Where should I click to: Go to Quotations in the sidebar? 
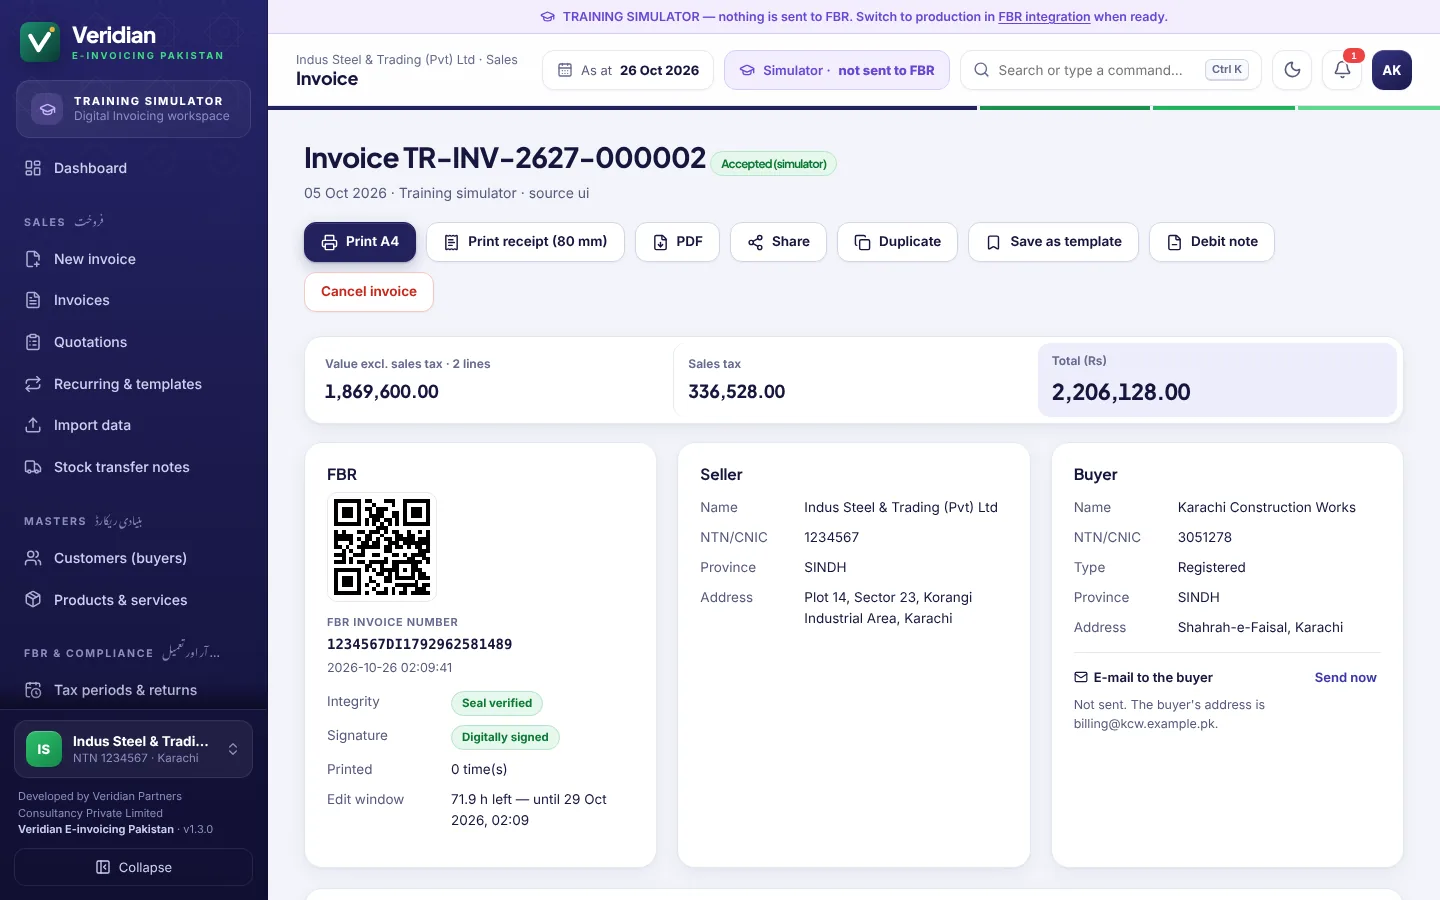point(134,342)
